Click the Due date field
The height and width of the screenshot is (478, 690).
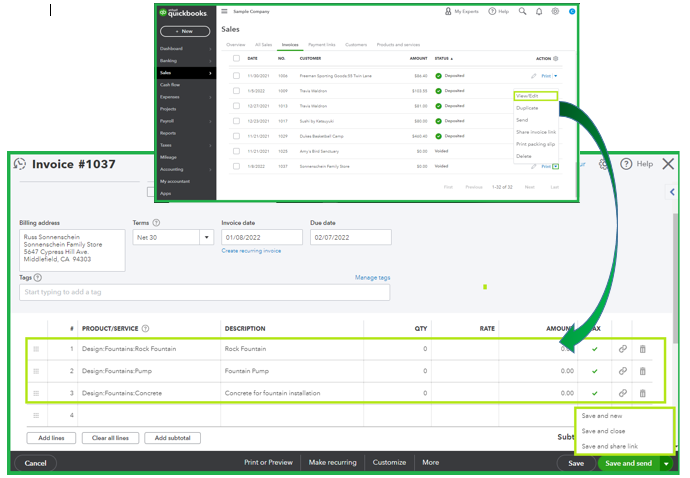pyautogui.click(x=351, y=237)
